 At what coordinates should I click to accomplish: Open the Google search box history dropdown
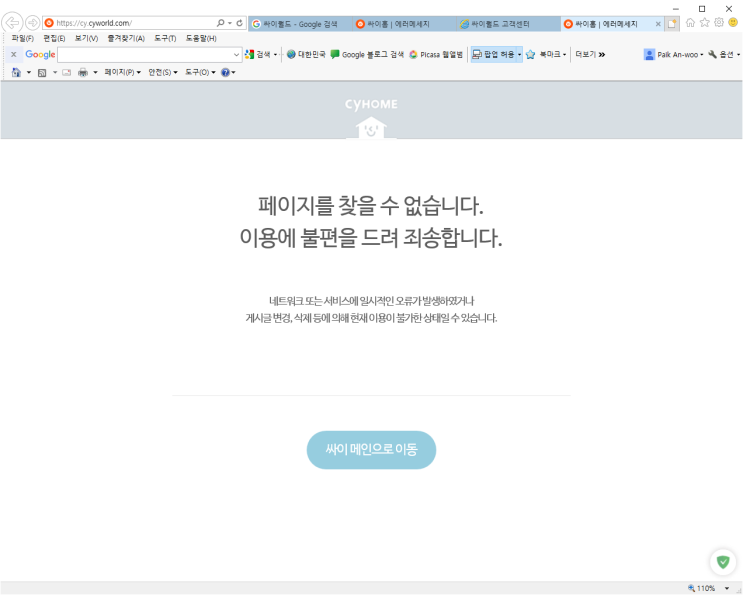coord(236,55)
